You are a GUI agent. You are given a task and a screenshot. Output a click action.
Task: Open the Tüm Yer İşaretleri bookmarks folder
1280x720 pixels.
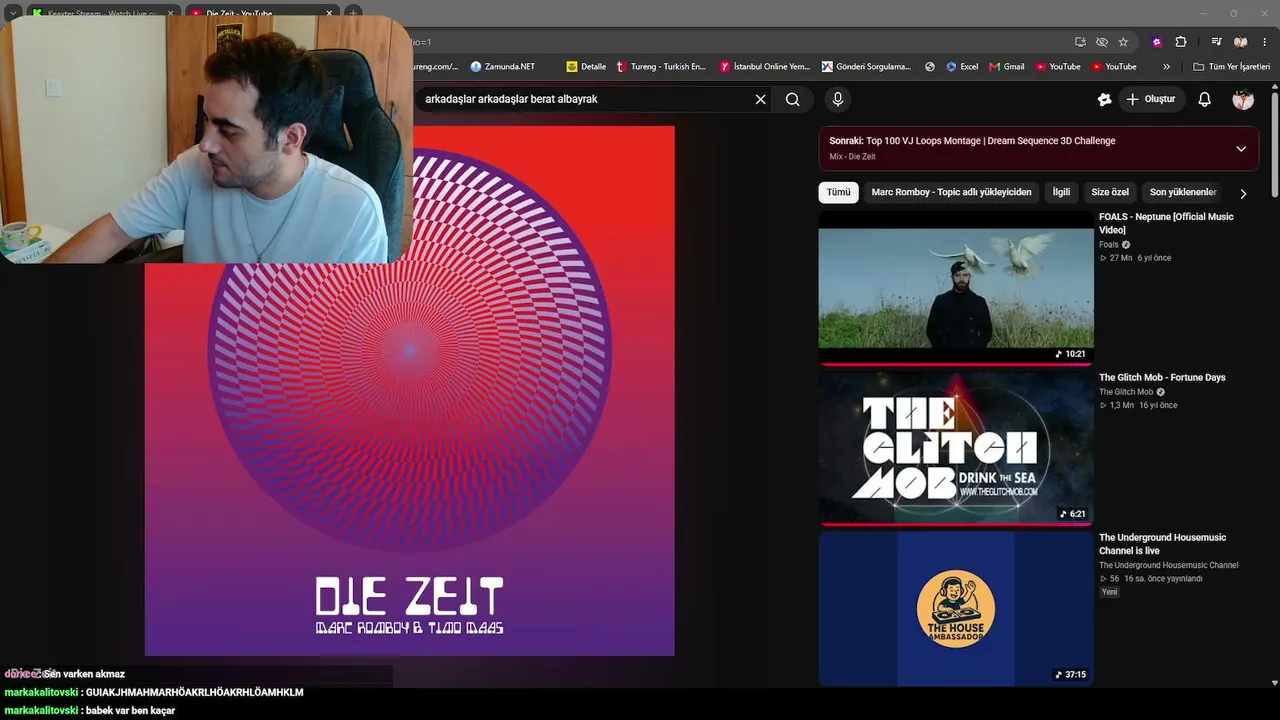click(x=1233, y=67)
